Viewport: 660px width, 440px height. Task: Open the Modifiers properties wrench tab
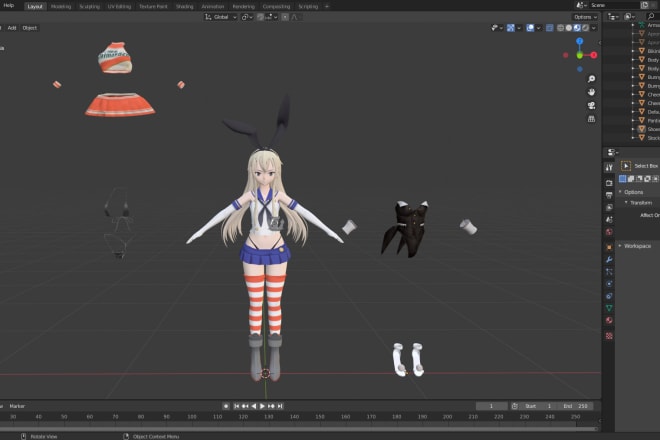point(609,259)
